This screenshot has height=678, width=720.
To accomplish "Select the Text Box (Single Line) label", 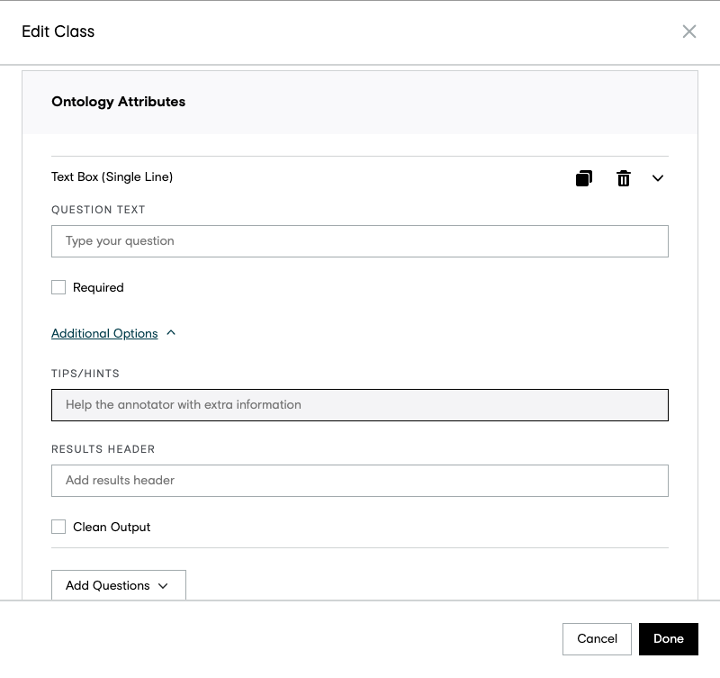I will click(x=112, y=177).
